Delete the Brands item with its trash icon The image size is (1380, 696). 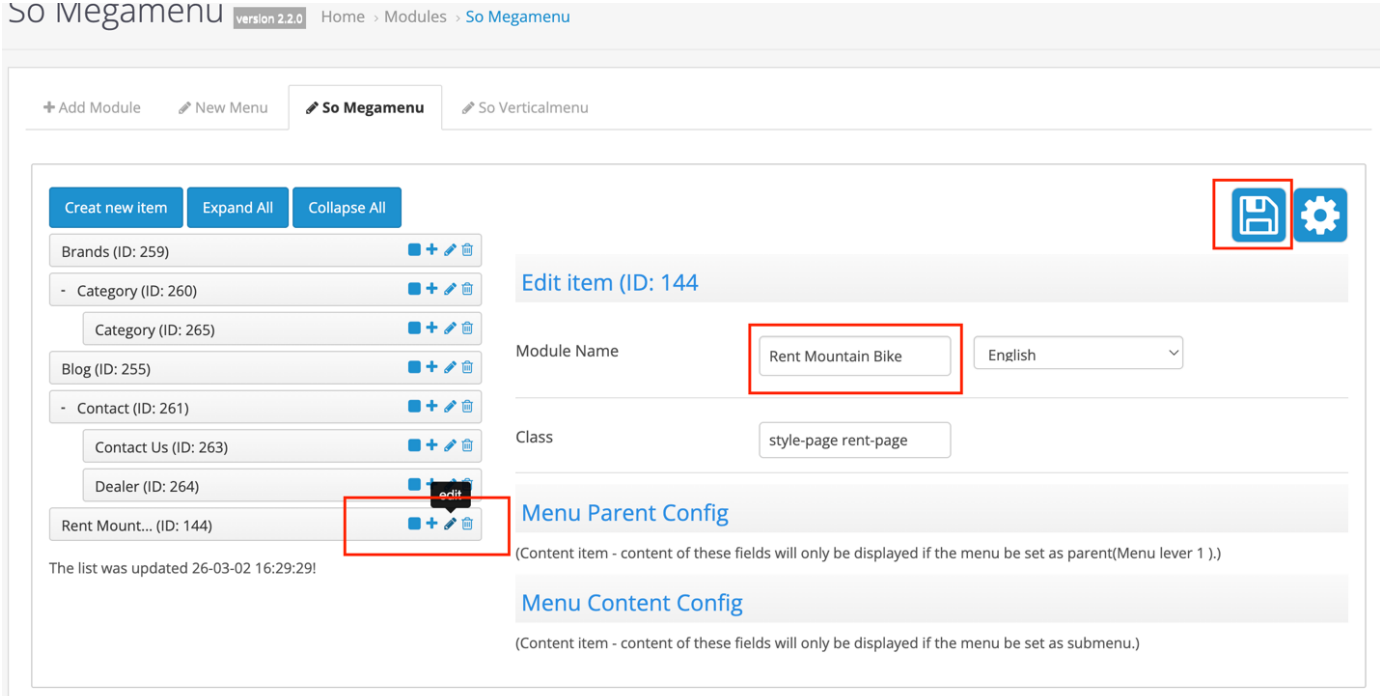[x=467, y=250]
